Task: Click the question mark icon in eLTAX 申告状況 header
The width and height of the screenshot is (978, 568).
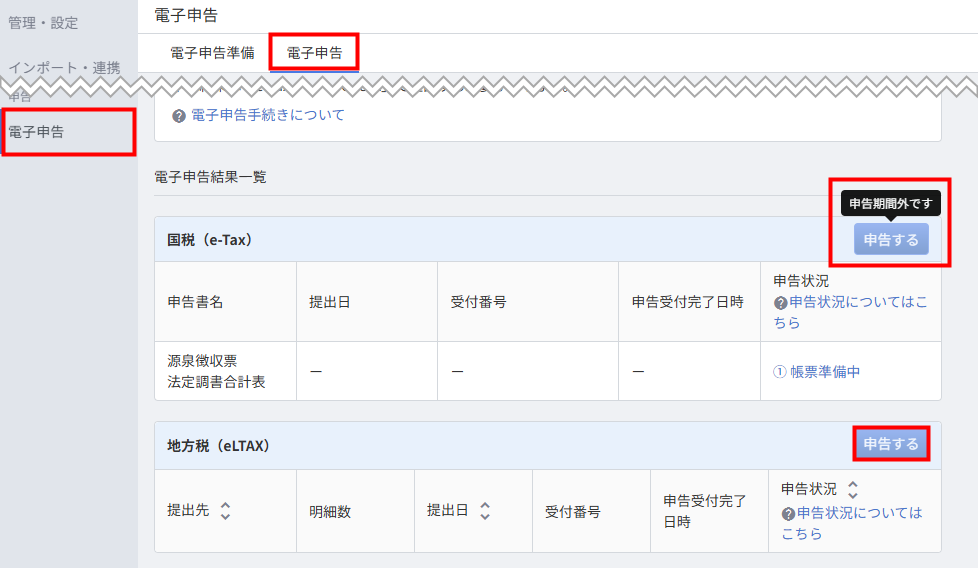Action: tap(788, 513)
